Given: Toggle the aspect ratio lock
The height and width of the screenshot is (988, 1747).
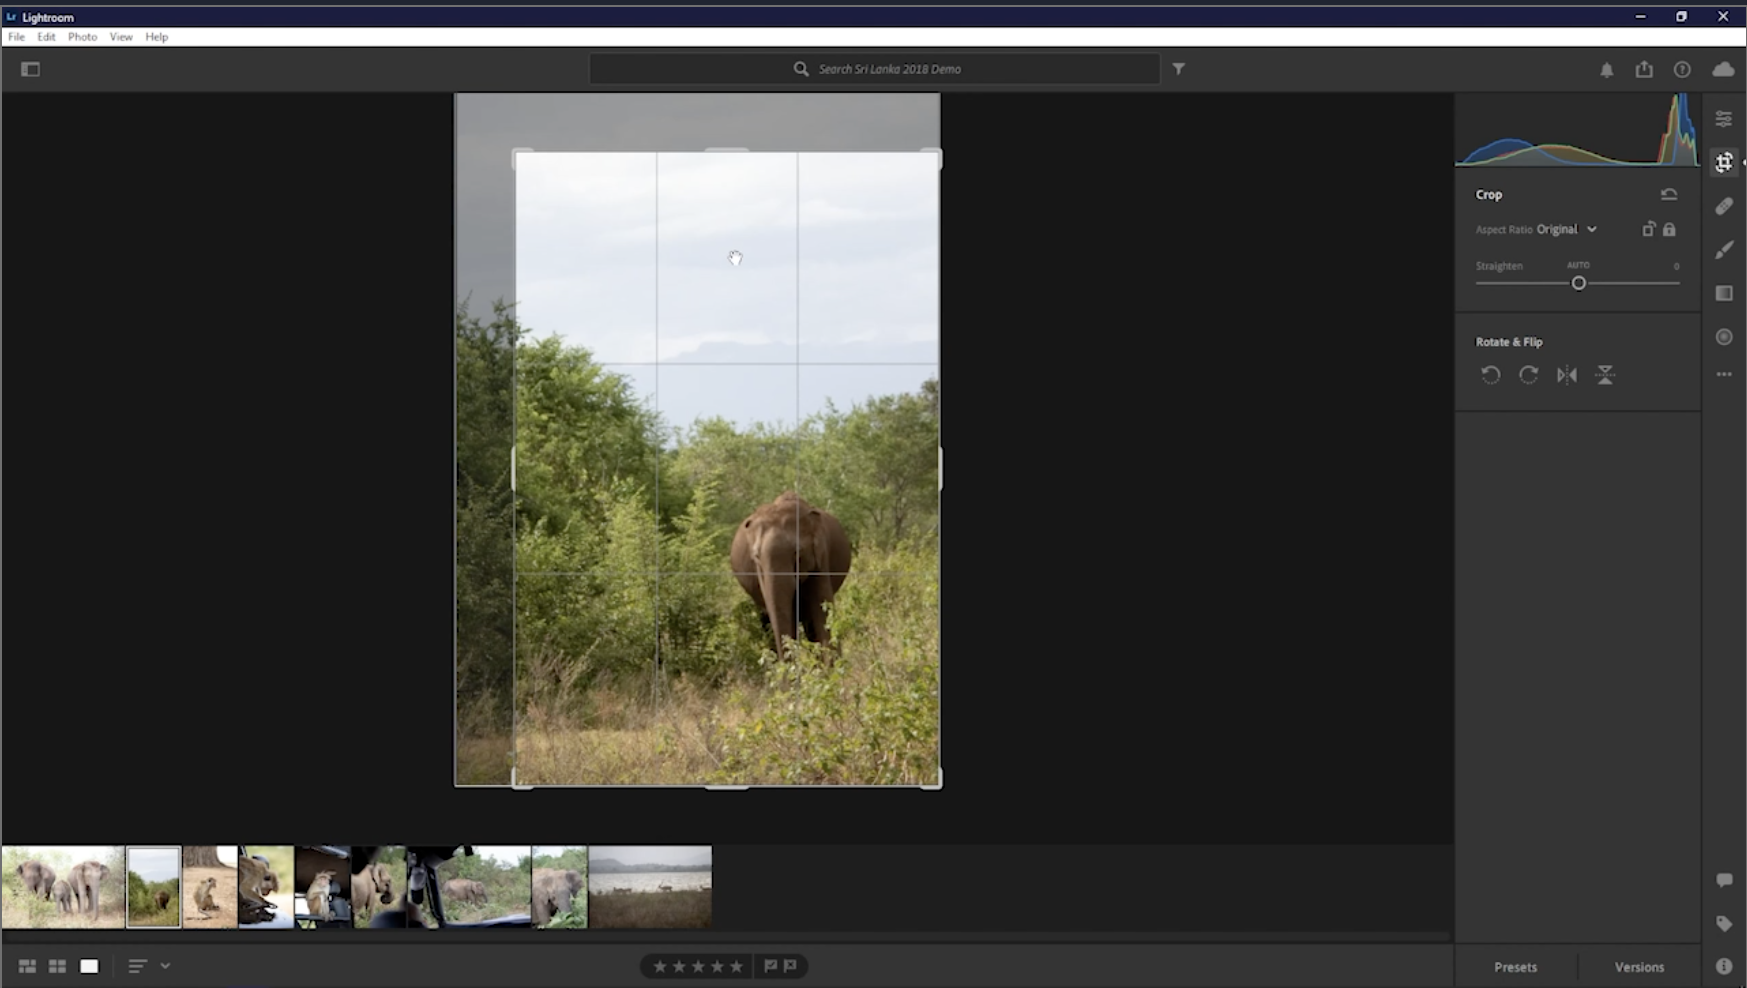Looking at the screenshot, I should point(1668,229).
